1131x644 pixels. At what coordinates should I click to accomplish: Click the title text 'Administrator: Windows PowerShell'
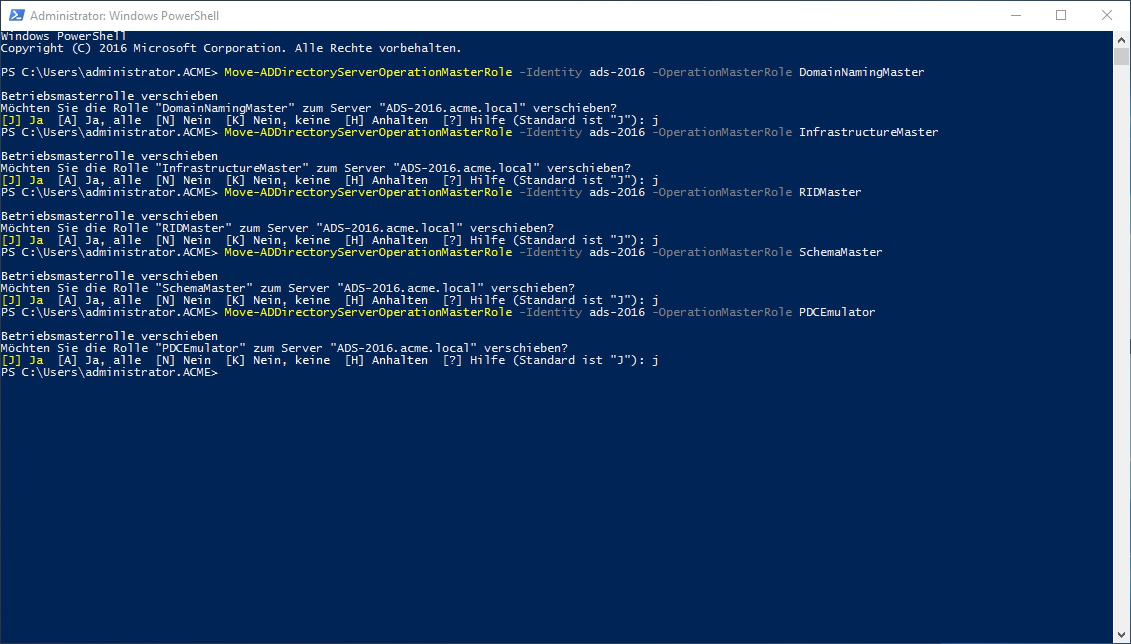click(124, 16)
